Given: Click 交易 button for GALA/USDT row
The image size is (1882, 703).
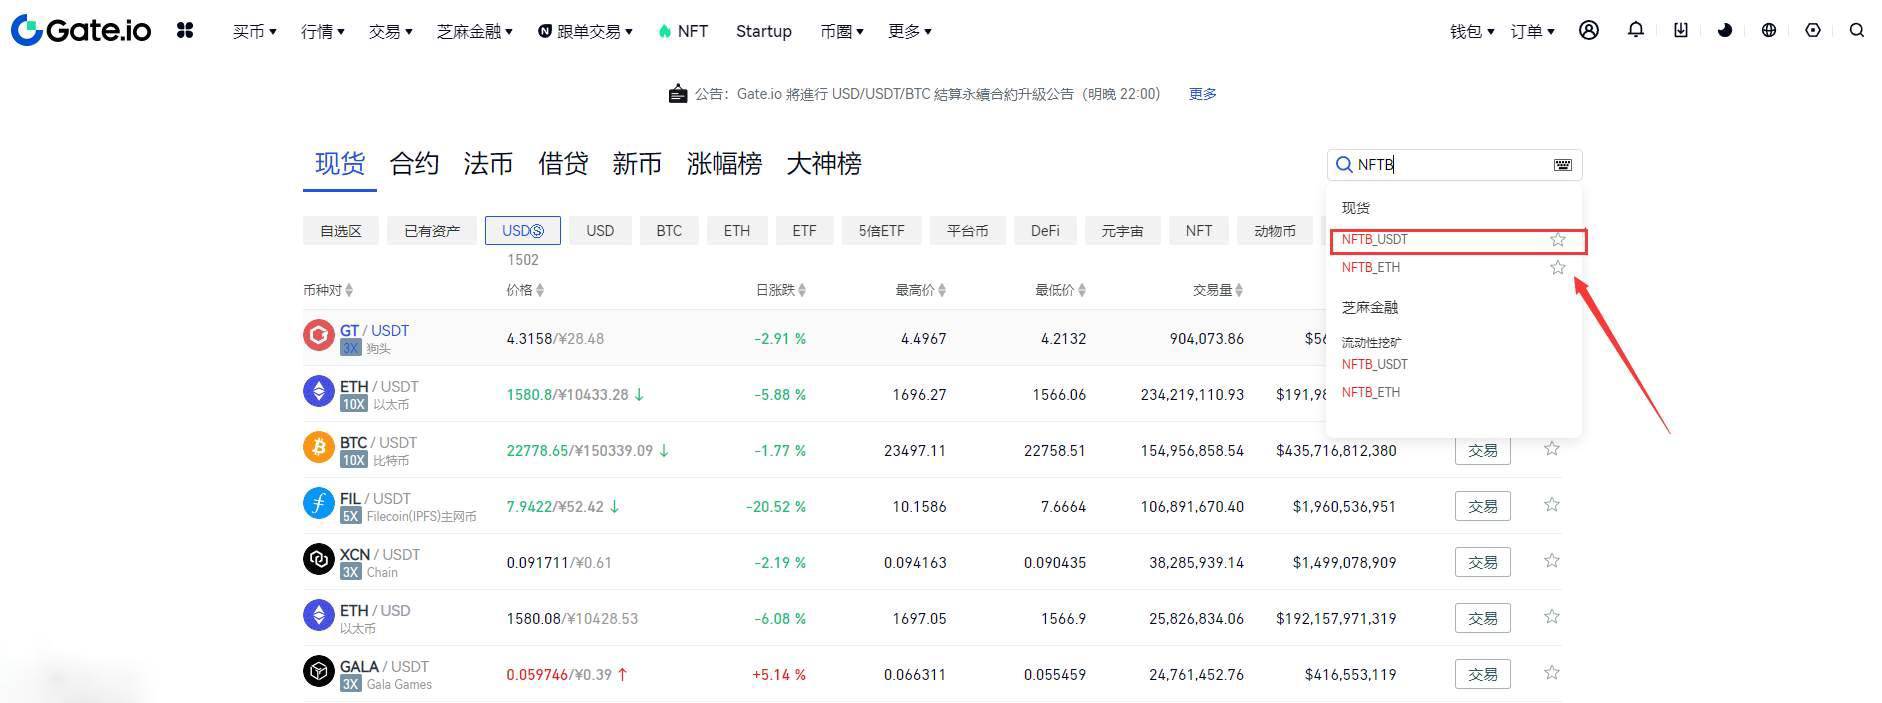Looking at the screenshot, I should point(1482,674).
